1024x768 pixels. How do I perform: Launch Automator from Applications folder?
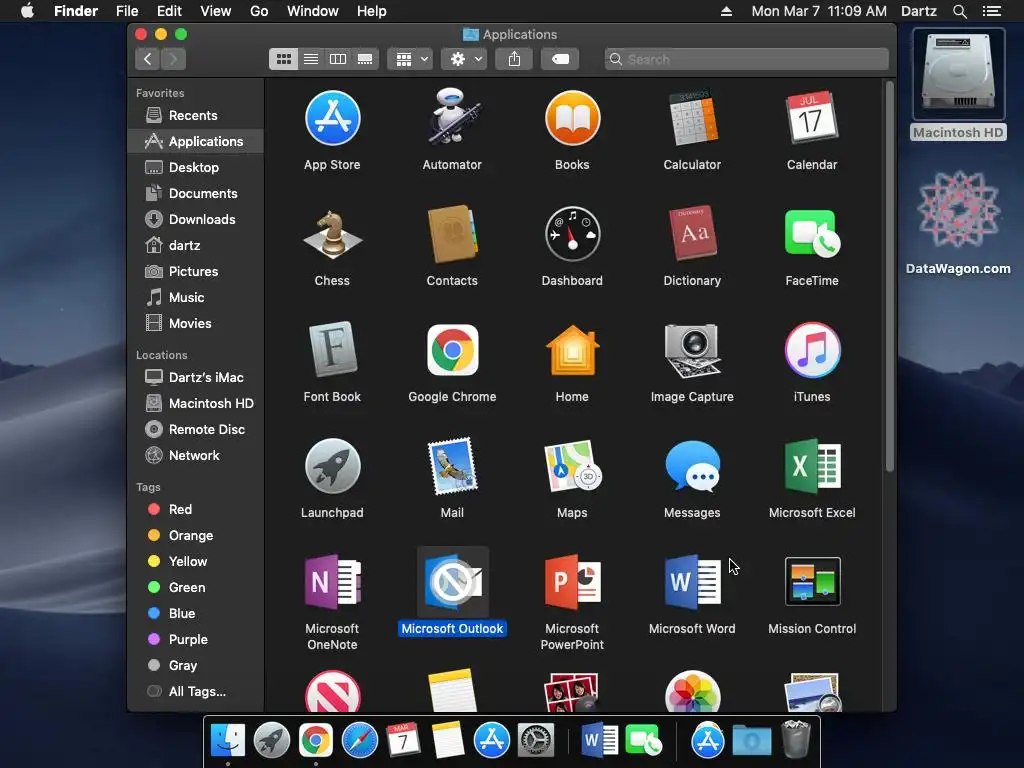452,118
